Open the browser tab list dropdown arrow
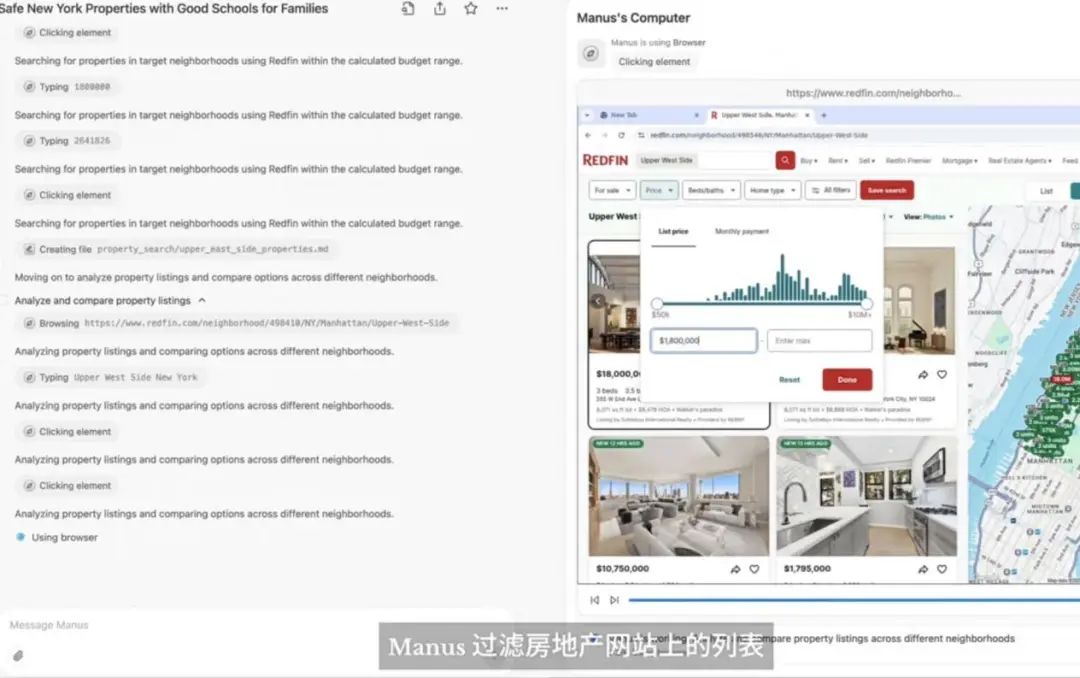This screenshot has height=678, width=1080. pos(587,115)
